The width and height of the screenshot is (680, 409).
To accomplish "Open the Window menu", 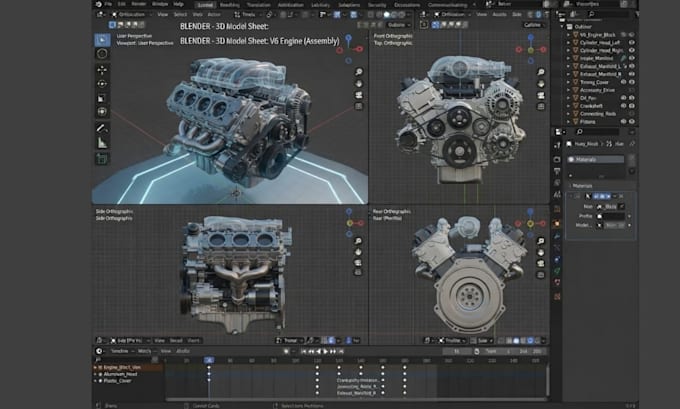I will [160, 4].
